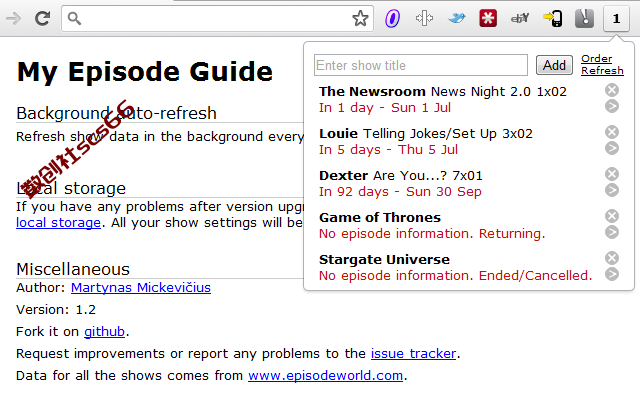Select the Louie show title

point(338,133)
